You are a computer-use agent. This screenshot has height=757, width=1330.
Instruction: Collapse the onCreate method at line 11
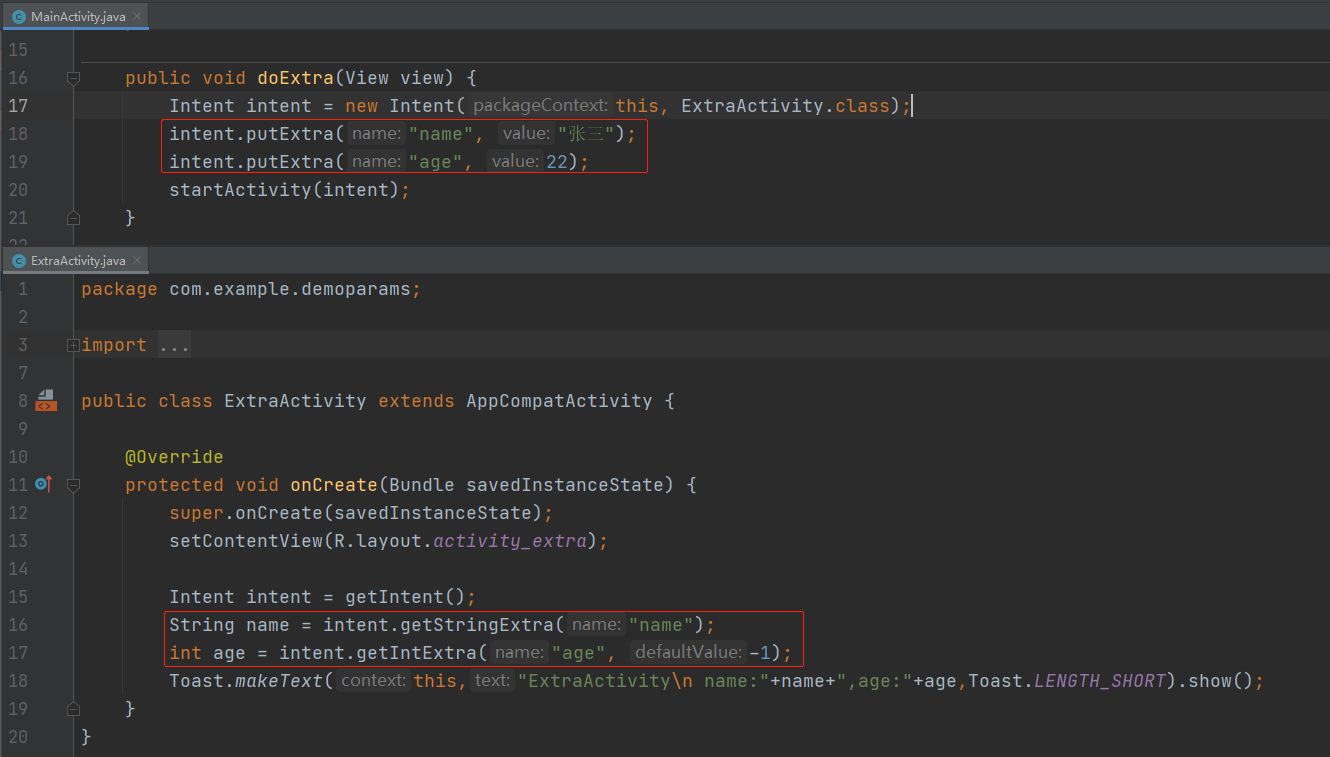73,485
